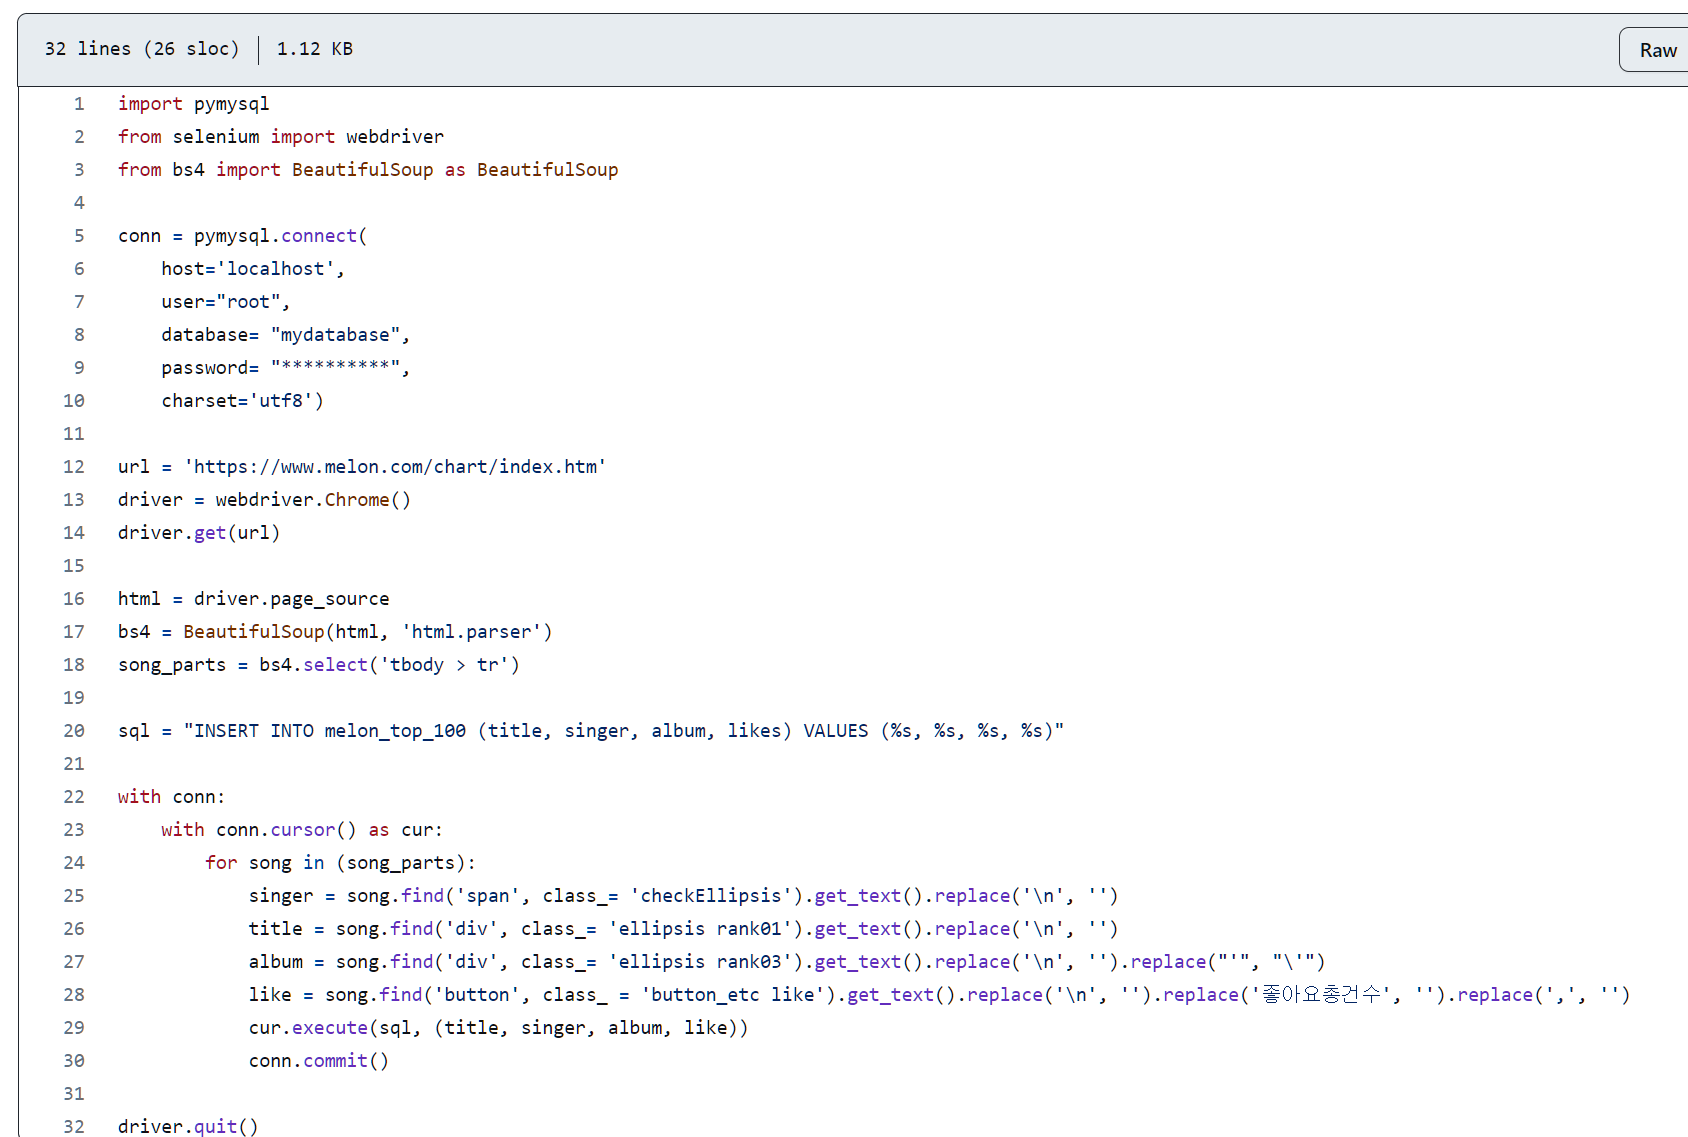Select line number 20

[74, 731]
